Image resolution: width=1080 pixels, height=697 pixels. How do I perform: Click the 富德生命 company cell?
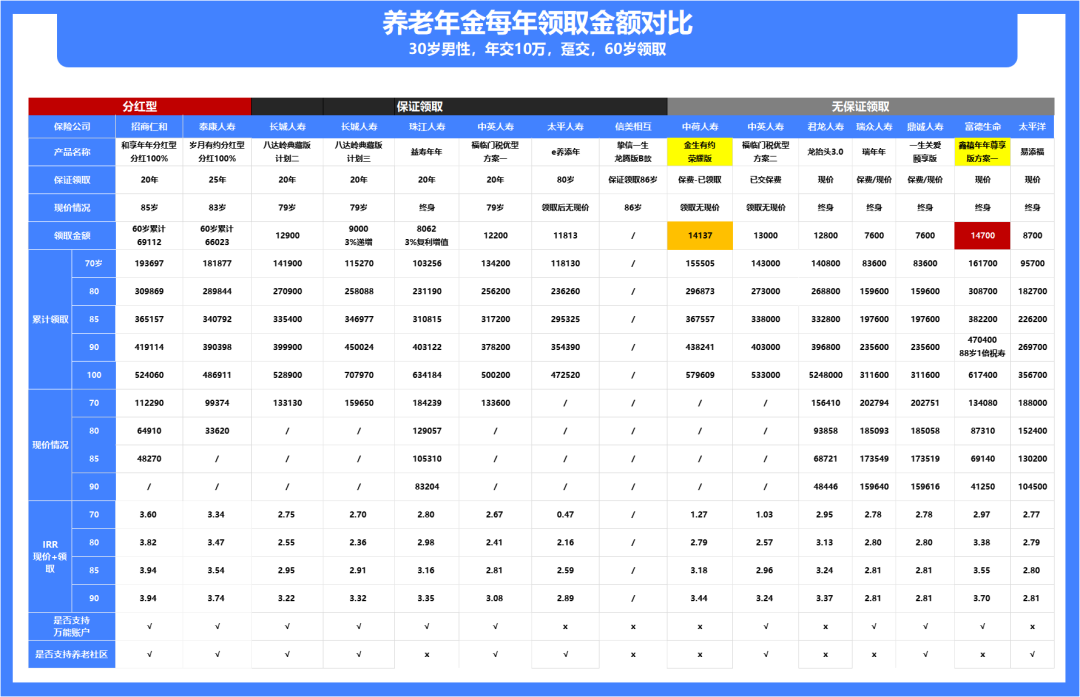pyautogui.click(x=982, y=127)
